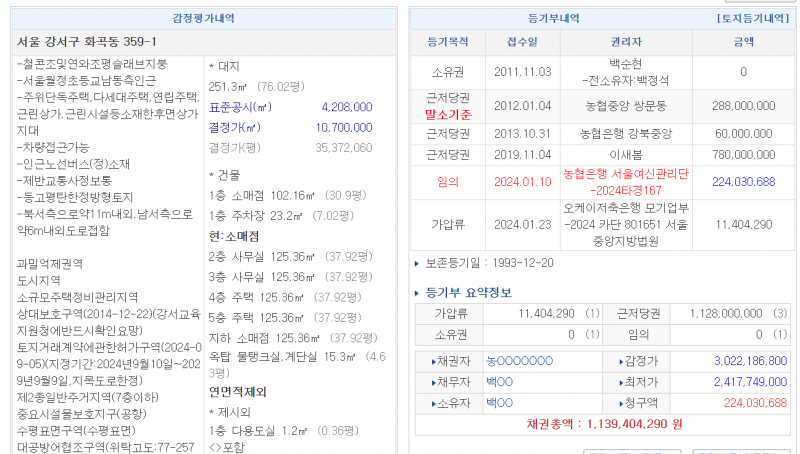
Task: Click the 표준공시(㎡) link
Action: click(240, 107)
